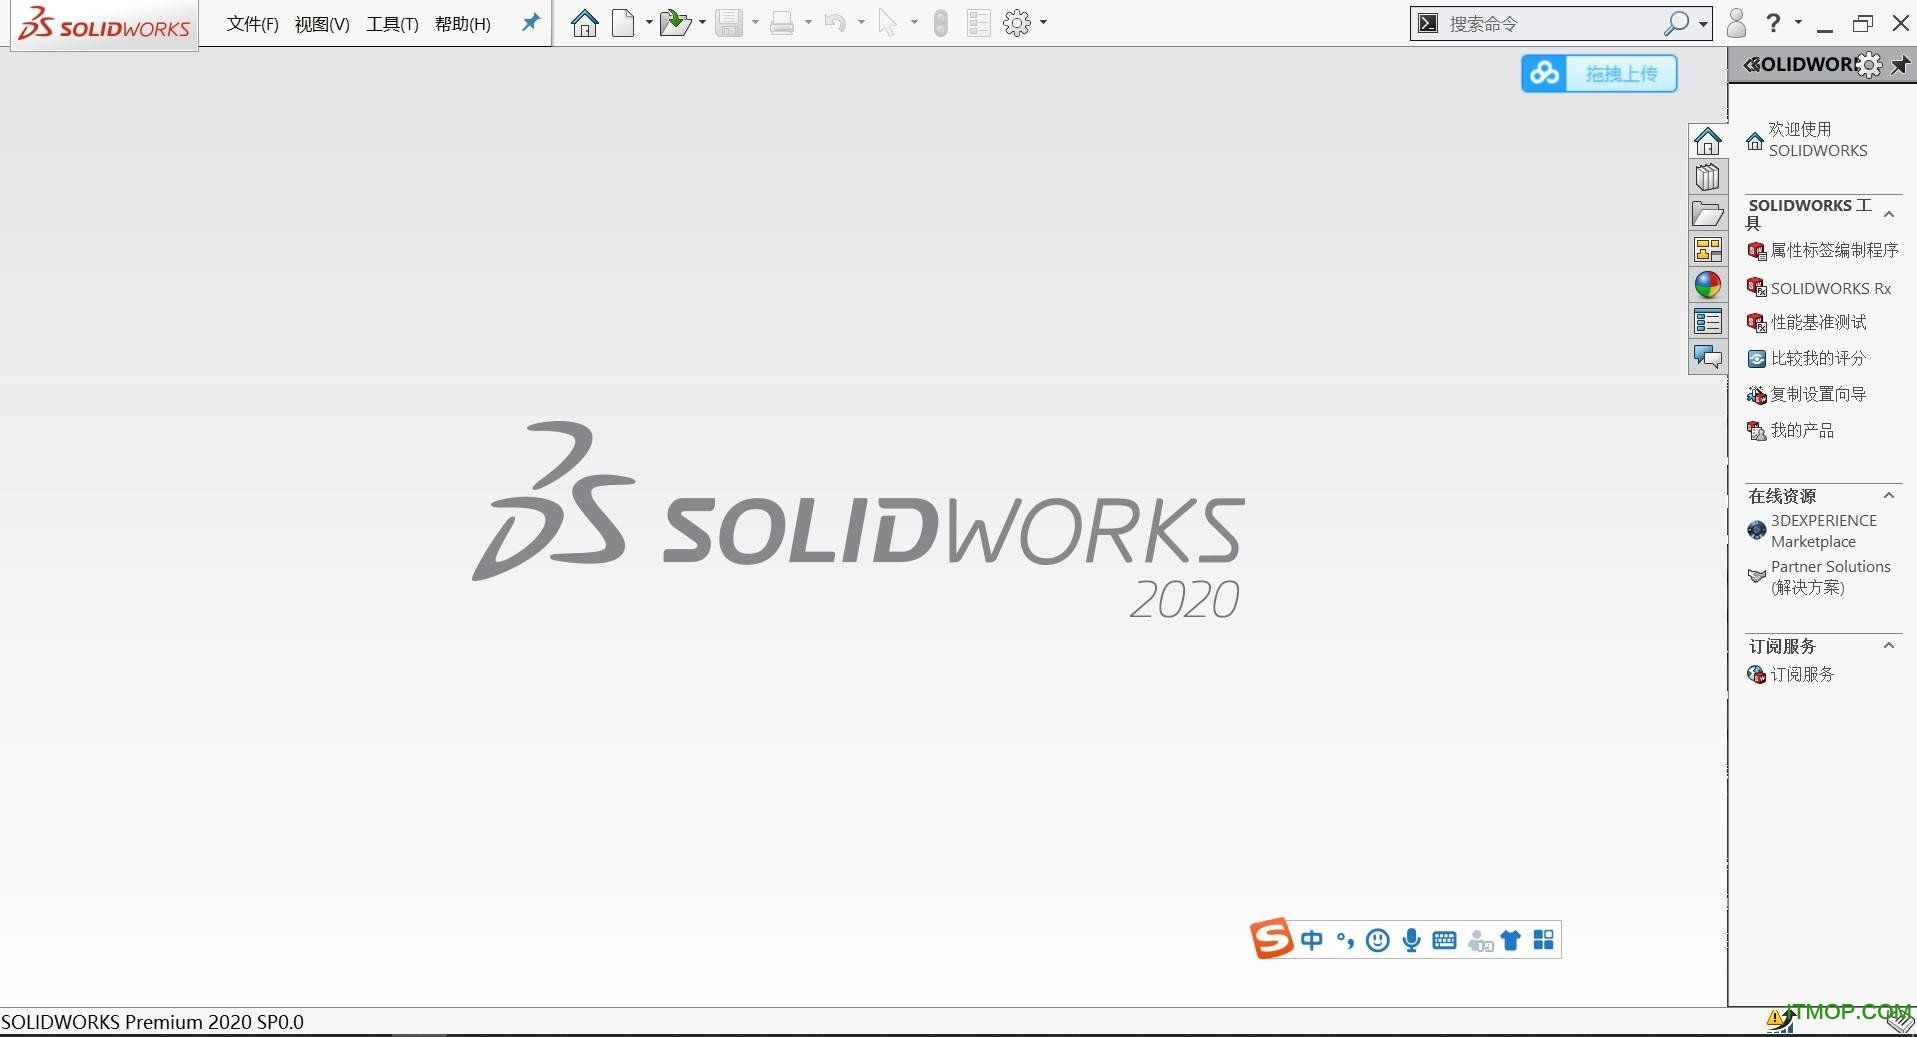Open the Options gear icon in toolbar
Screen dimensions: 1917x1037
1017,23
